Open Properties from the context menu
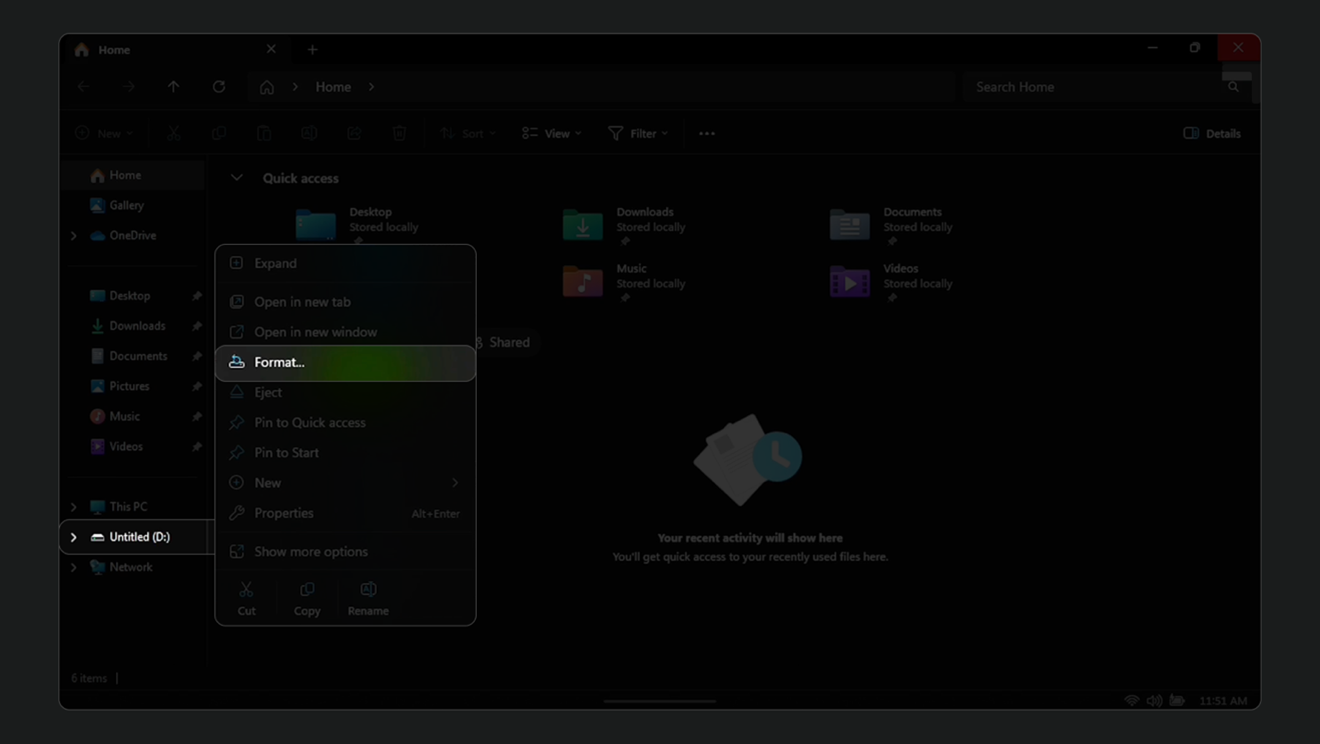 [x=284, y=513]
